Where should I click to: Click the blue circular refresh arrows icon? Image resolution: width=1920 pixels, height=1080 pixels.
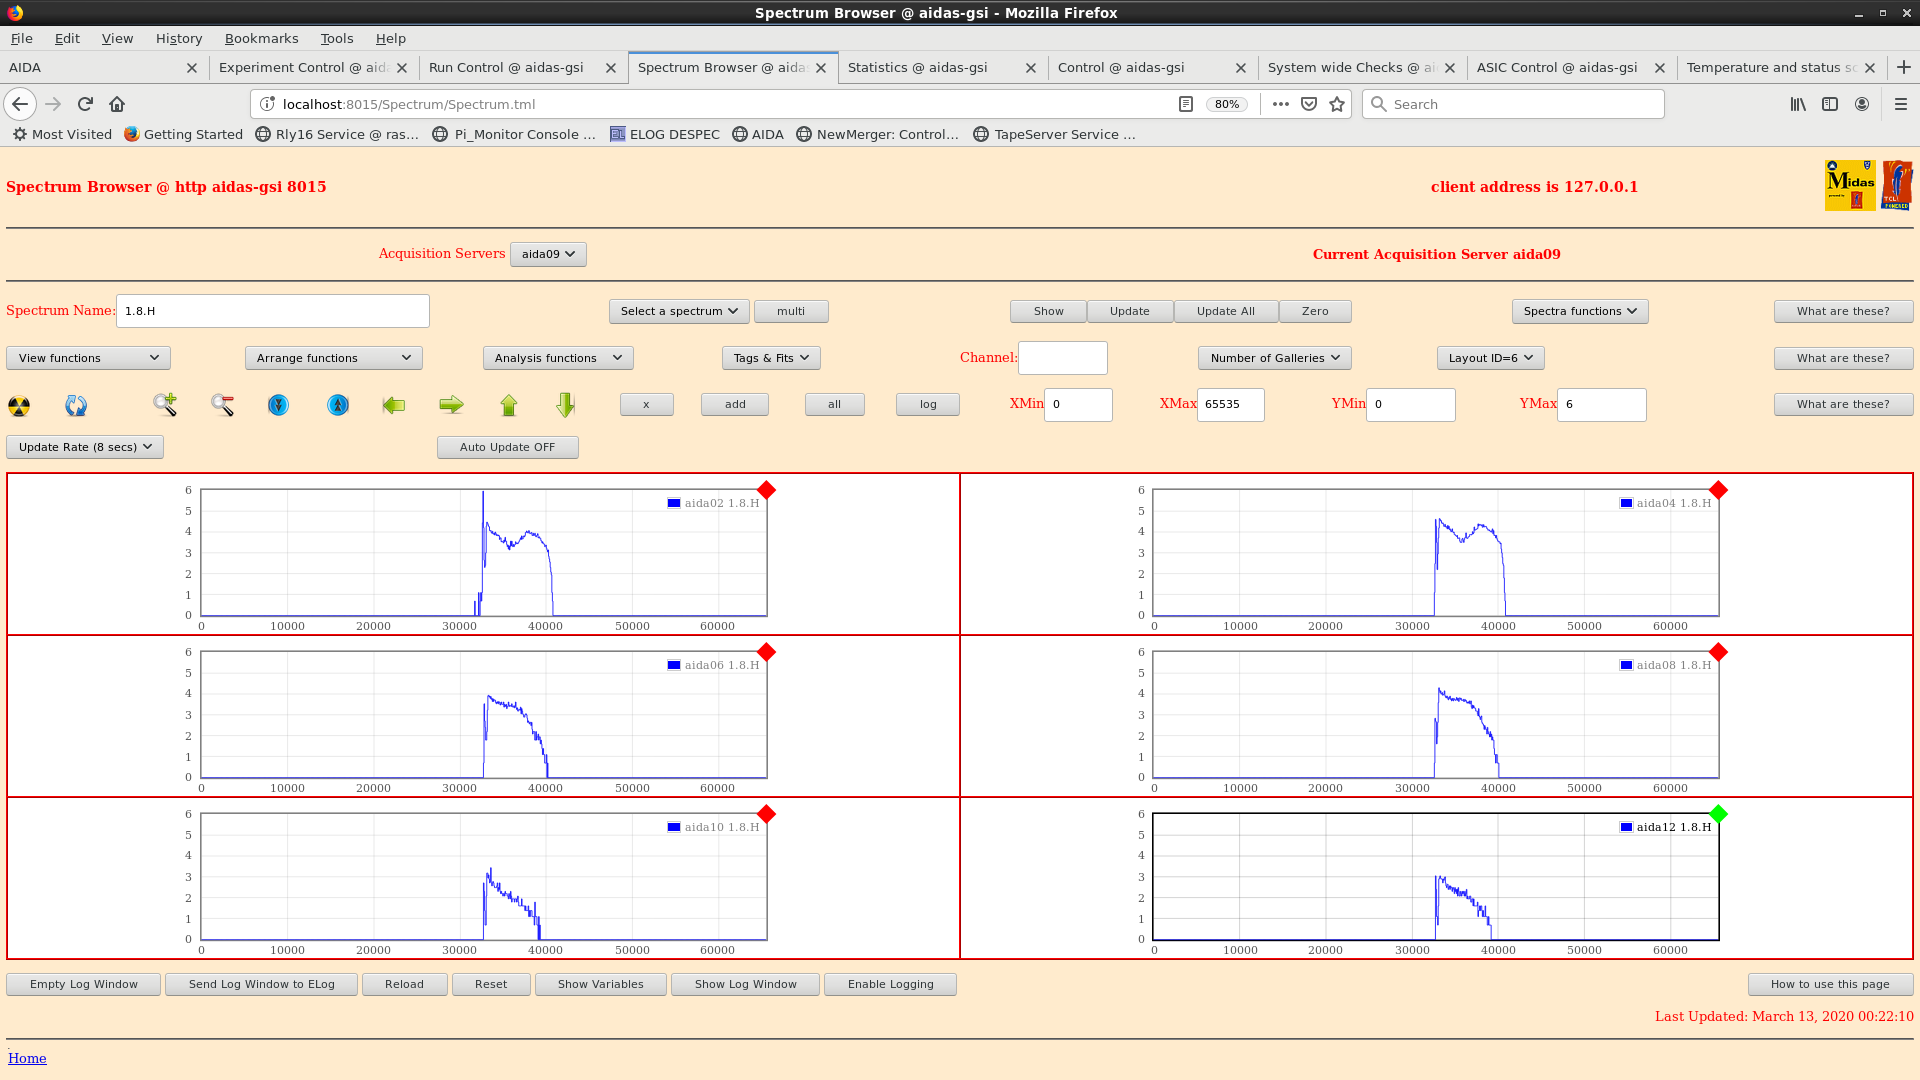coord(76,405)
